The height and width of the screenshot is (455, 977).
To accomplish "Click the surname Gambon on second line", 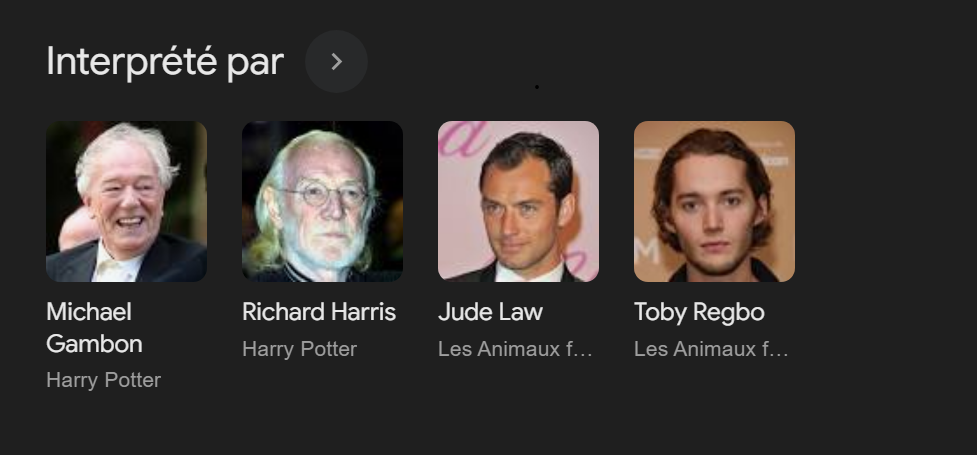I will (94, 344).
